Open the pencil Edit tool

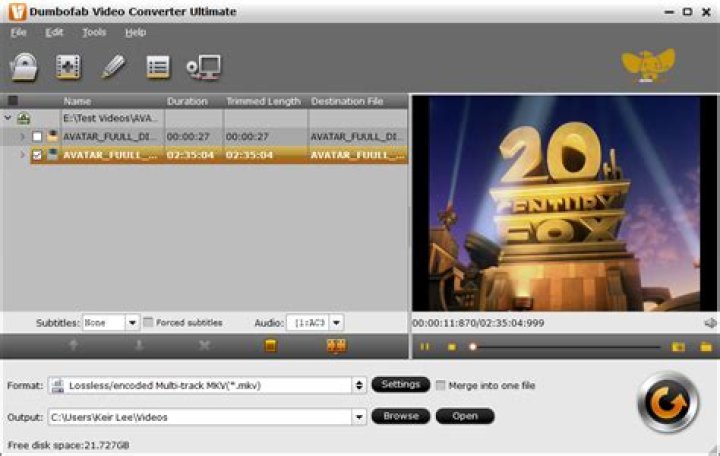(113, 67)
